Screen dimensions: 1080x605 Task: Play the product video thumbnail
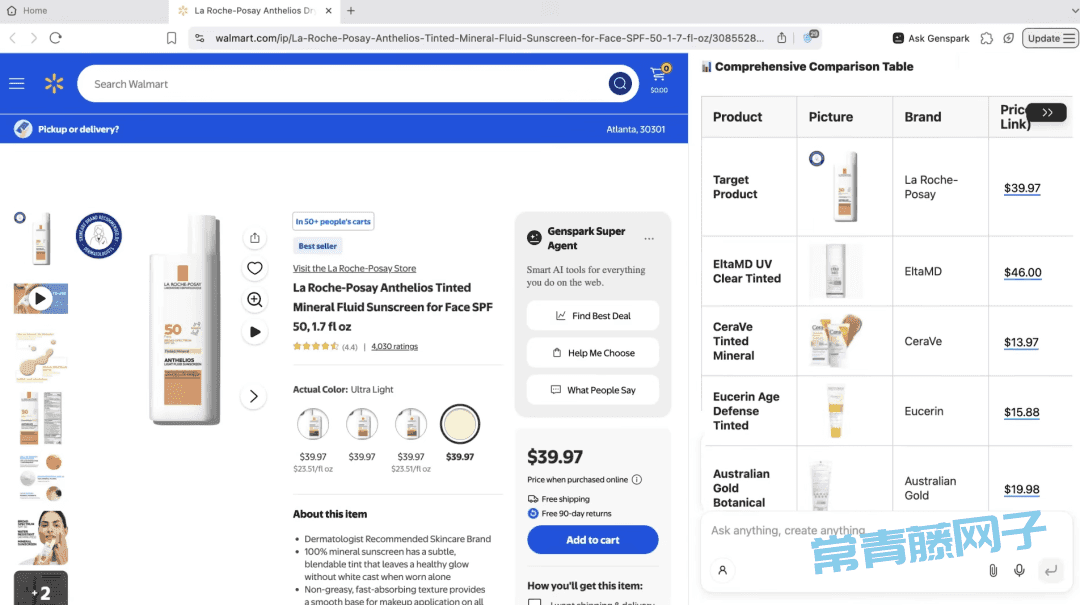pyautogui.click(x=41, y=298)
